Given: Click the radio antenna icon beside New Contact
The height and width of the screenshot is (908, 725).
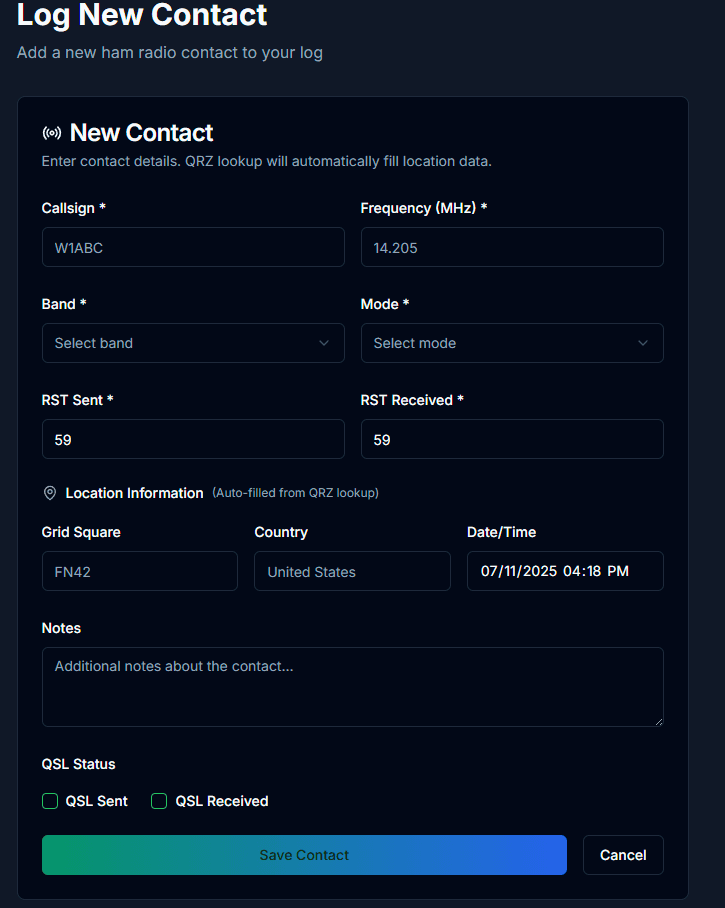Looking at the screenshot, I should (52, 133).
